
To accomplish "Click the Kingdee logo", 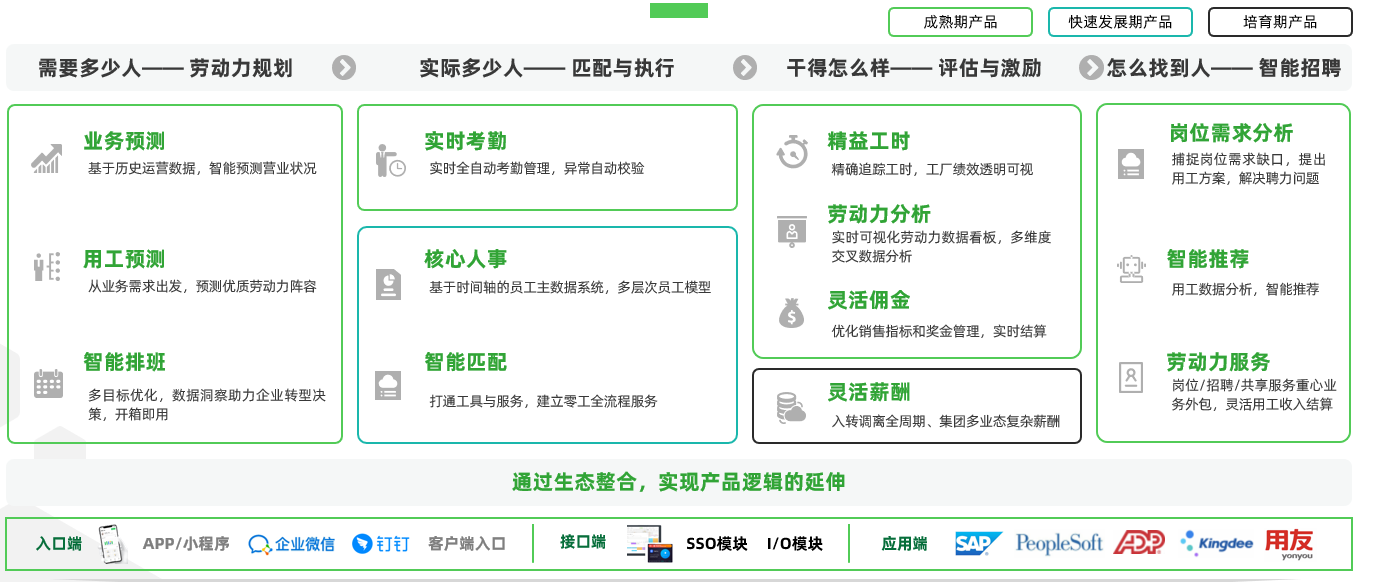I will (x=1216, y=543).
